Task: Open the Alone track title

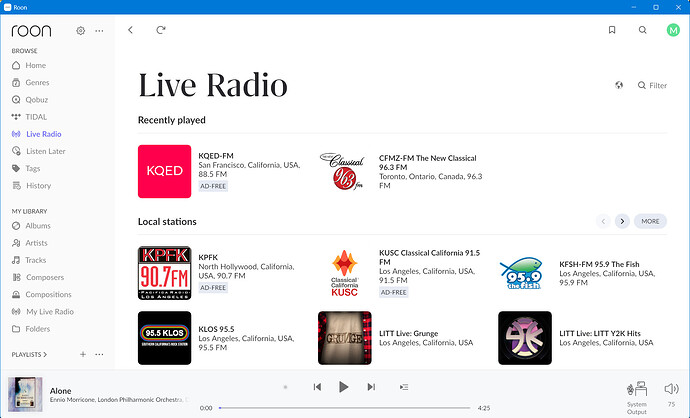Action: 61,391
